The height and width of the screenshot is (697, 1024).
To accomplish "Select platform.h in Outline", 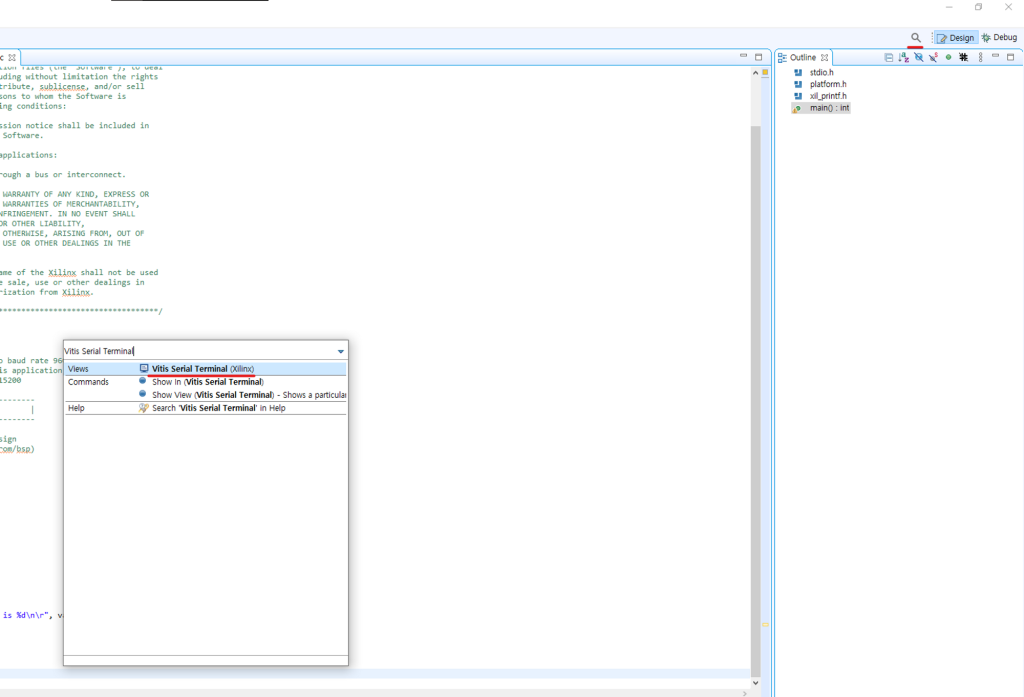I will coord(828,84).
